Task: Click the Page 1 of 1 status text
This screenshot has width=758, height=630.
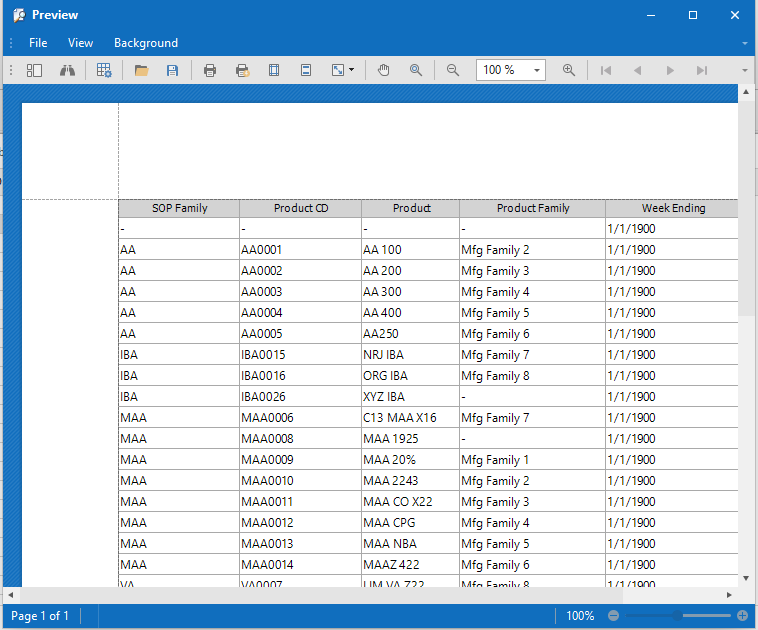Action: point(40,616)
